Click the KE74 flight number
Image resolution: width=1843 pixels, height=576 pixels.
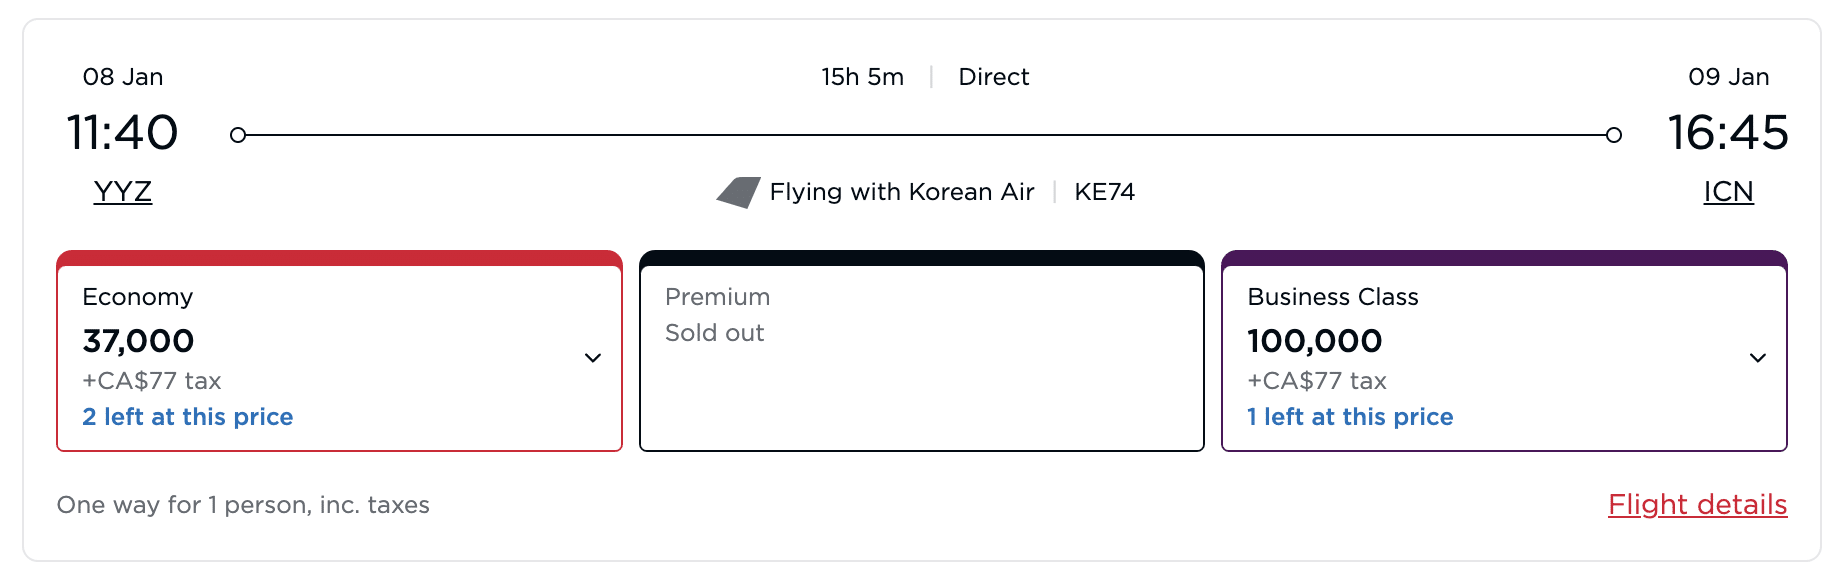(x=1104, y=192)
